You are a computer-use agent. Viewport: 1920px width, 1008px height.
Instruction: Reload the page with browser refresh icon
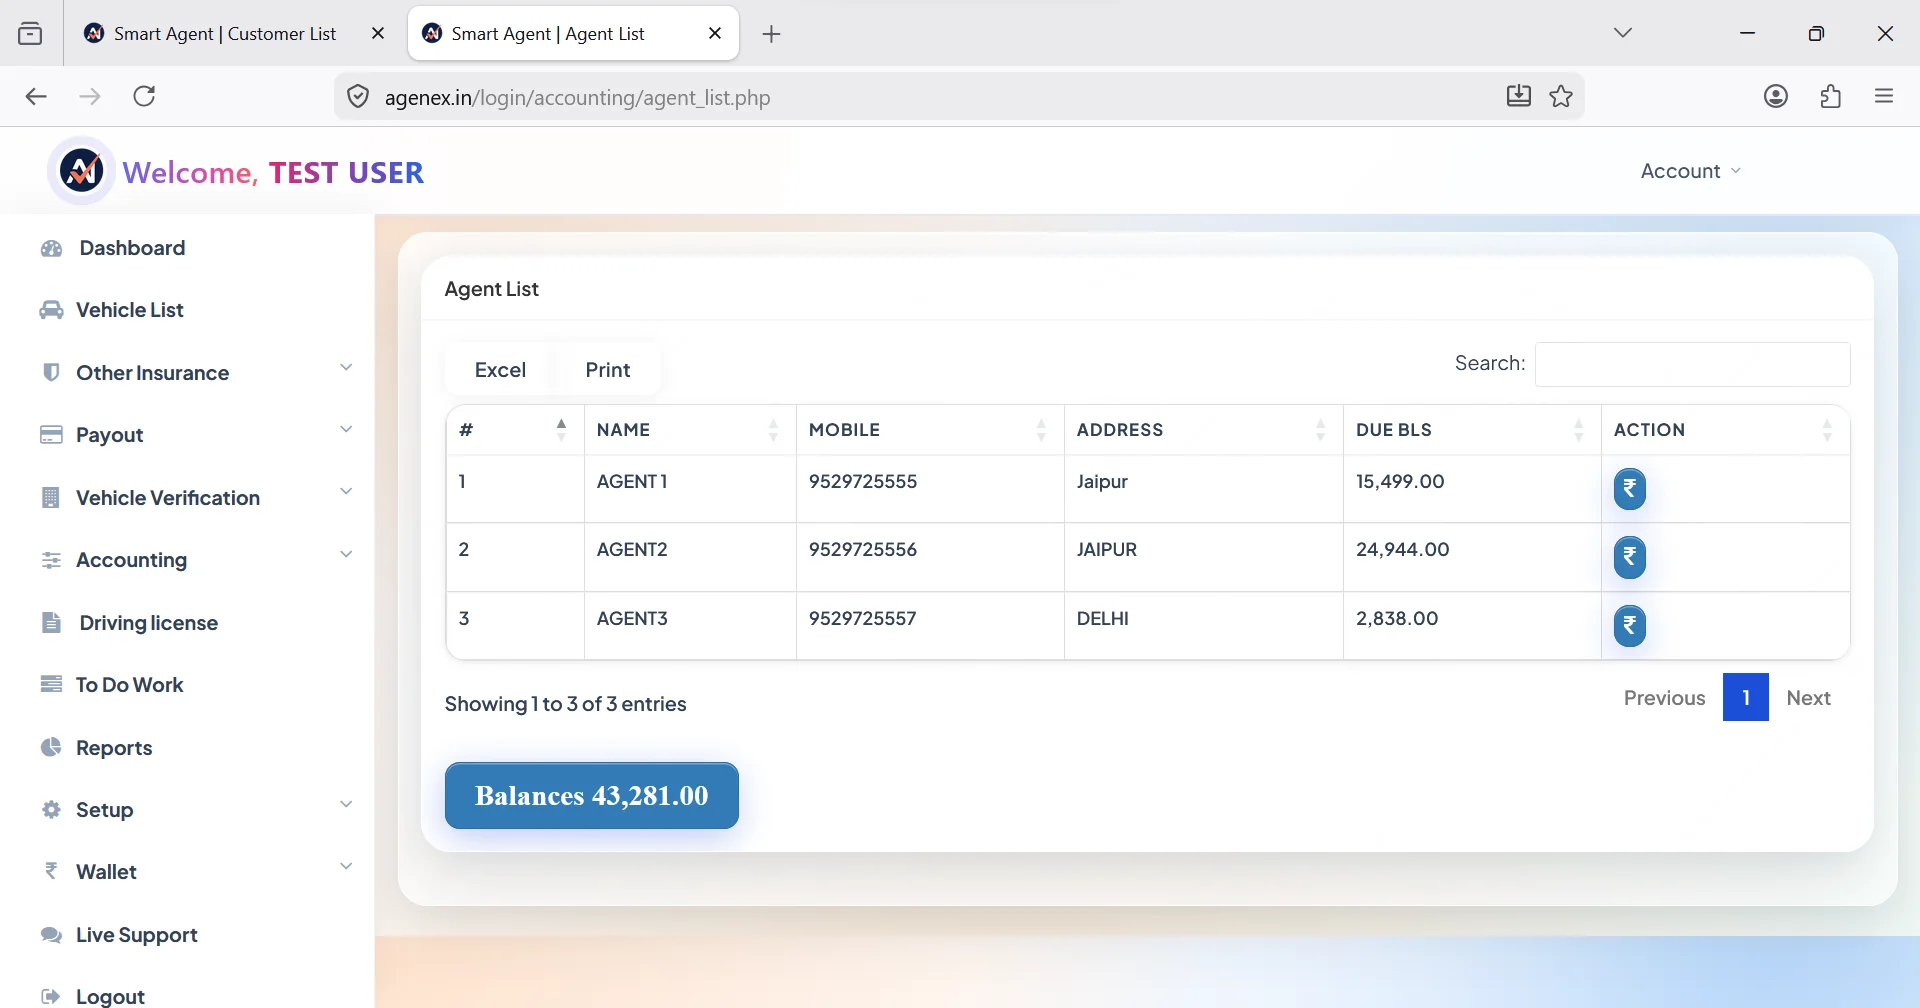[x=145, y=96]
